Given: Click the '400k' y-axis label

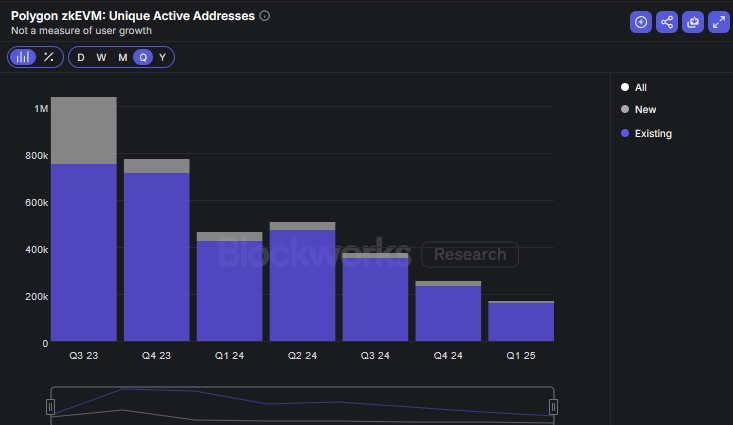Looking at the screenshot, I should click(36, 250).
